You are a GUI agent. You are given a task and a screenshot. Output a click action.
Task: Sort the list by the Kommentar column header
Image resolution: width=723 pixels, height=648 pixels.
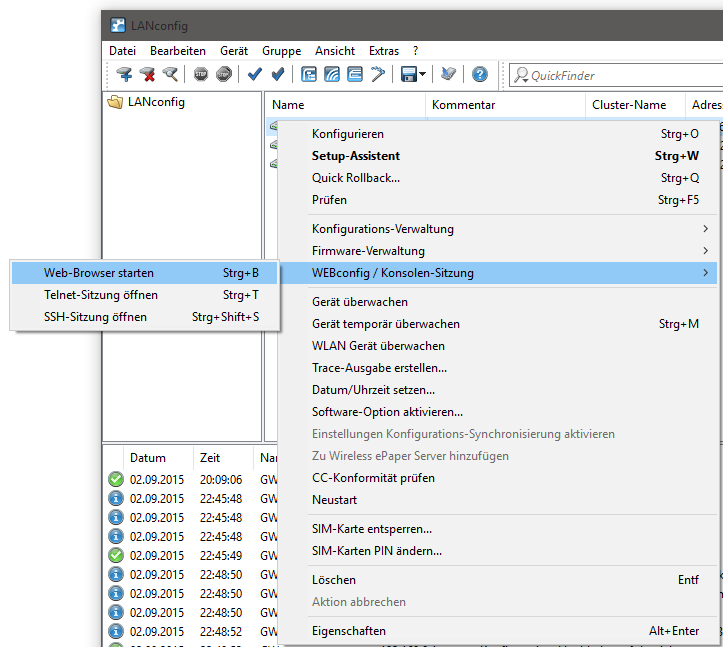click(463, 105)
